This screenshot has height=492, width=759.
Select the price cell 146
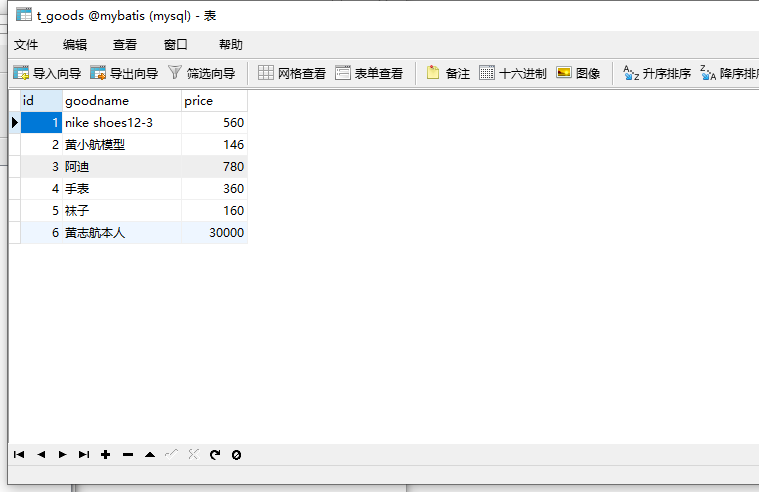(214, 144)
